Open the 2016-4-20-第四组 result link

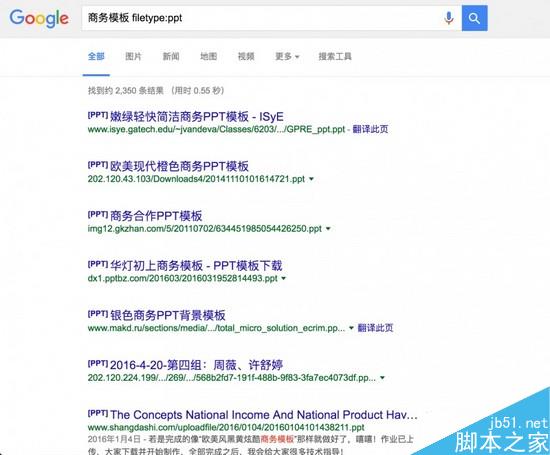click(196, 365)
